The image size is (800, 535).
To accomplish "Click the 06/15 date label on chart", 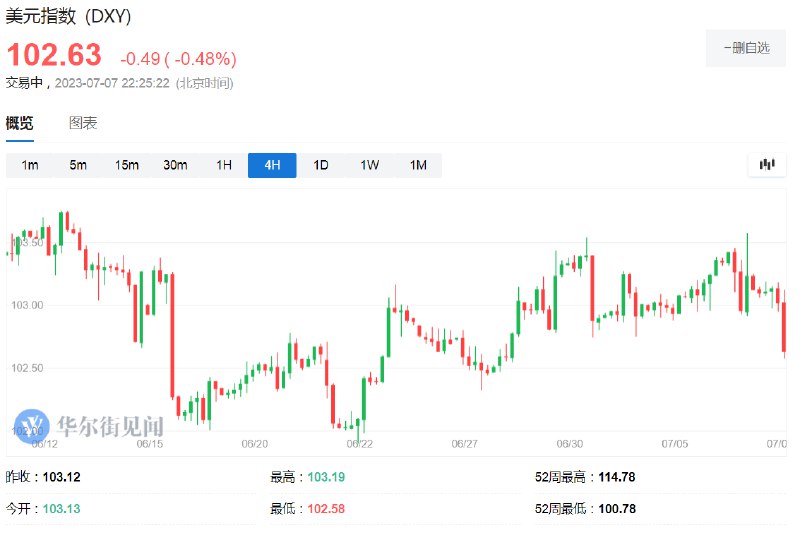I will pos(149,444).
